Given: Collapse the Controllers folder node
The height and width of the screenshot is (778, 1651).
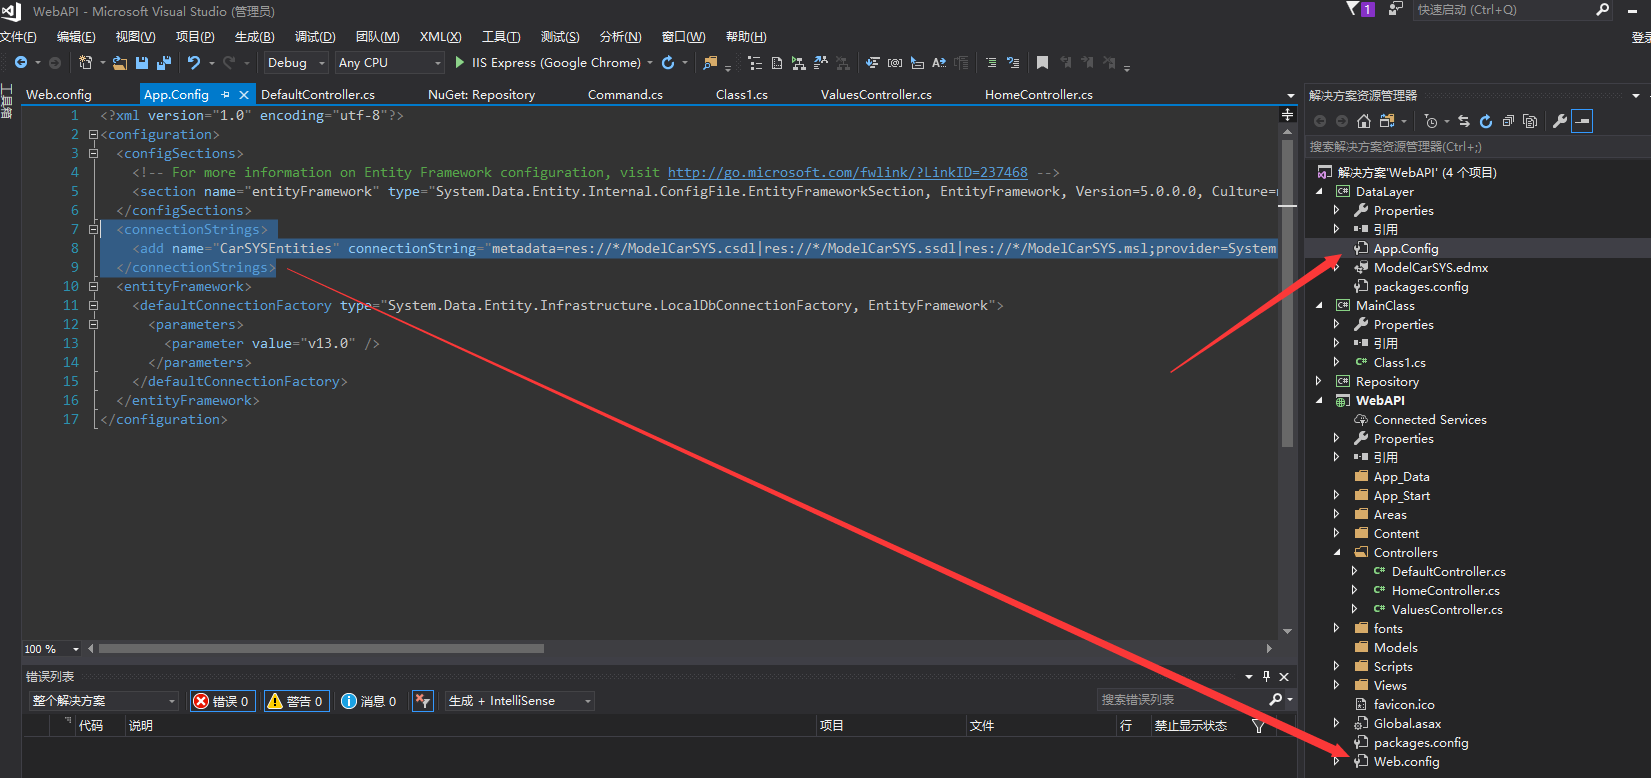Looking at the screenshot, I should pos(1337,552).
